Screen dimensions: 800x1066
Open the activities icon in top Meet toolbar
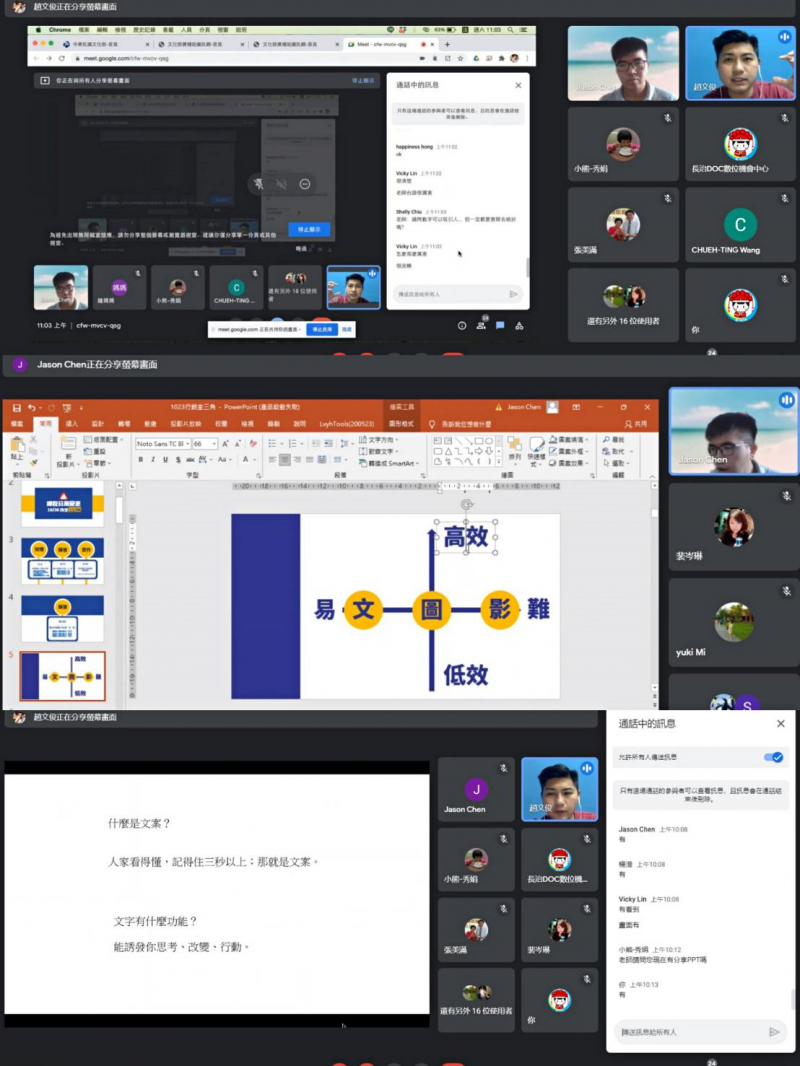(519, 325)
